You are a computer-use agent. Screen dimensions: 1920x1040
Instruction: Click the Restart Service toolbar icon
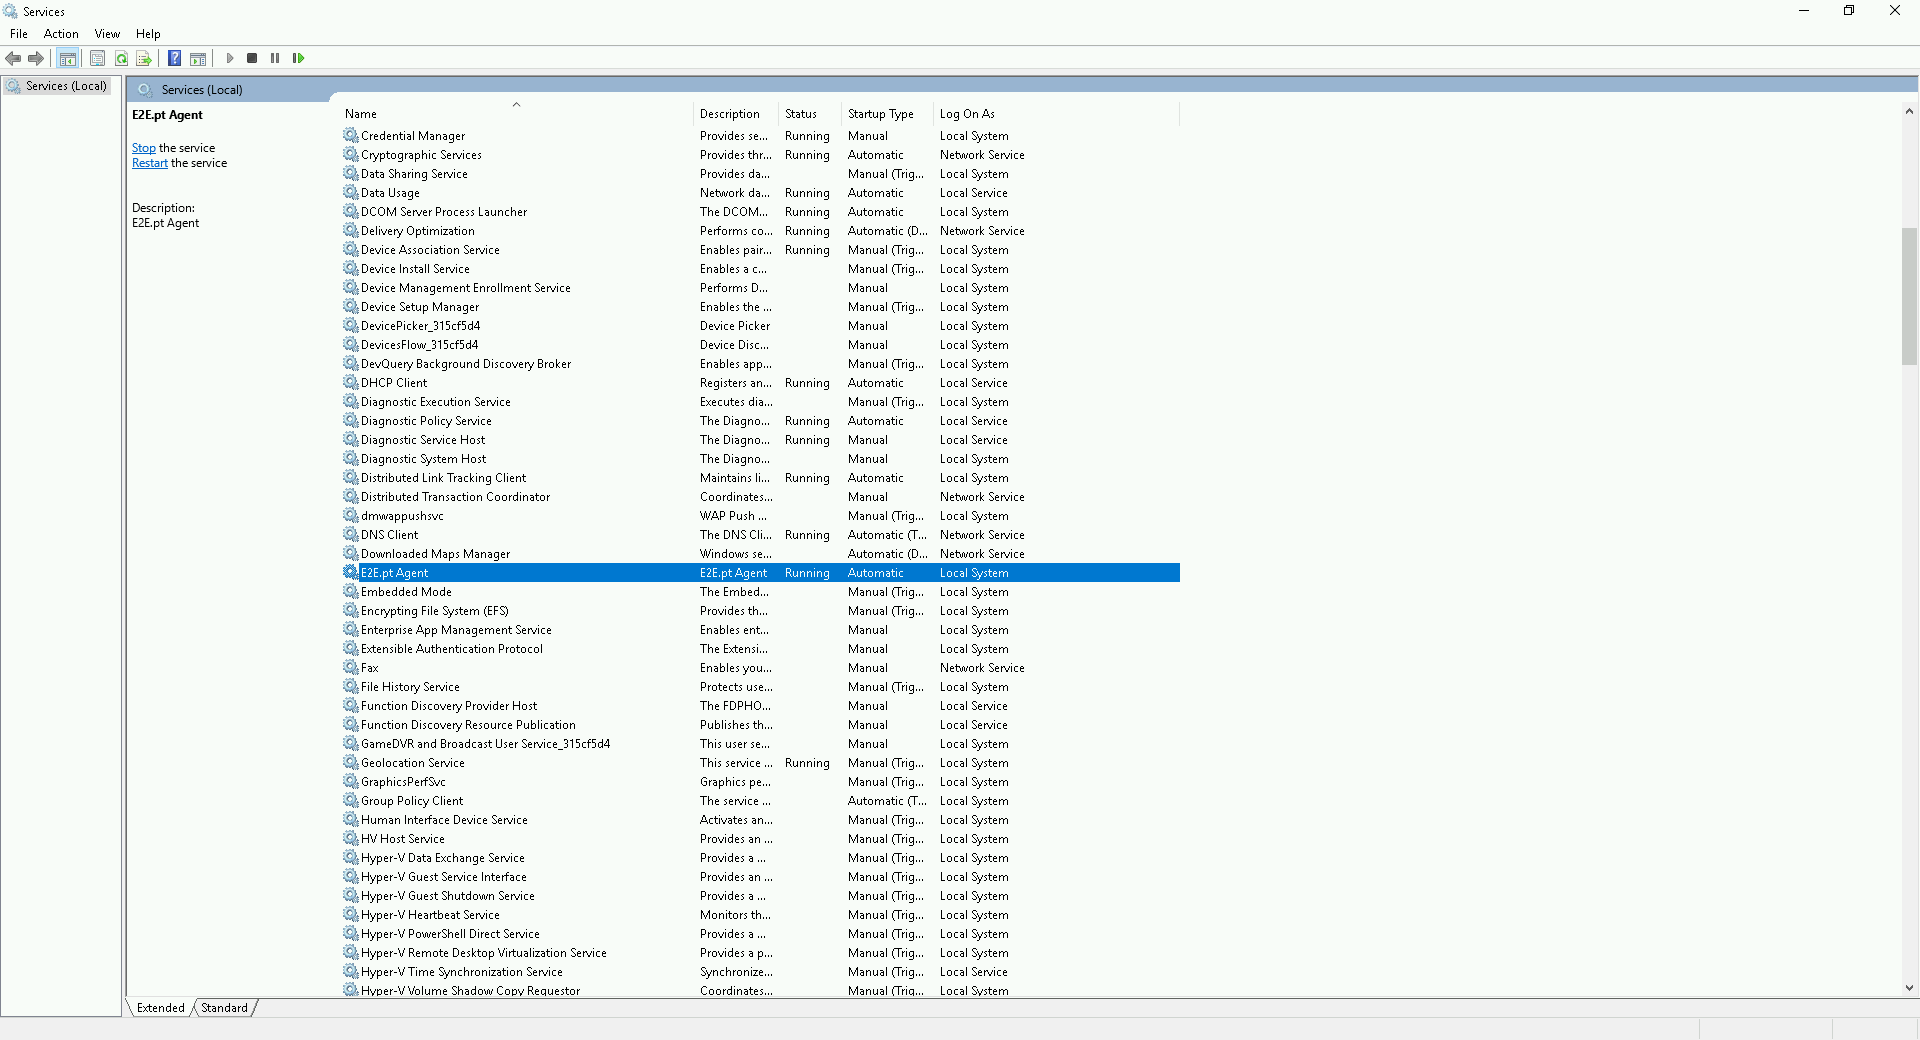tap(298, 58)
